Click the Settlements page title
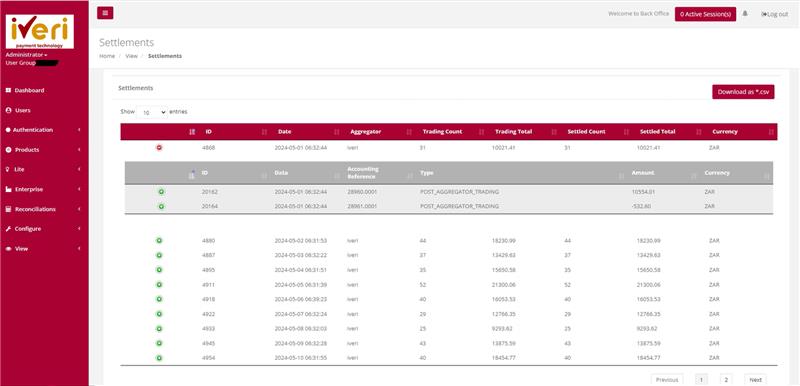This screenshot has height=386, width=800. [x=127, y=42]
